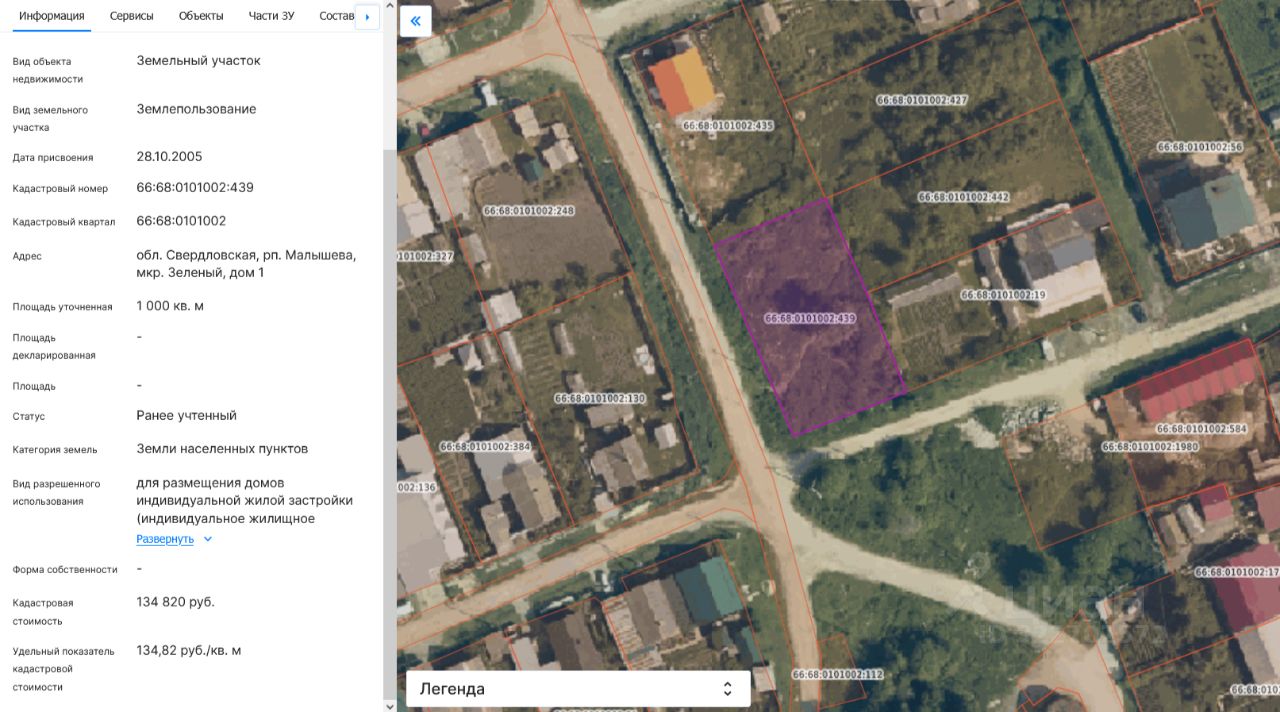1280x712 pixels.
Task: Click the value 134,82 руб./кв. м
Action: 189,651
